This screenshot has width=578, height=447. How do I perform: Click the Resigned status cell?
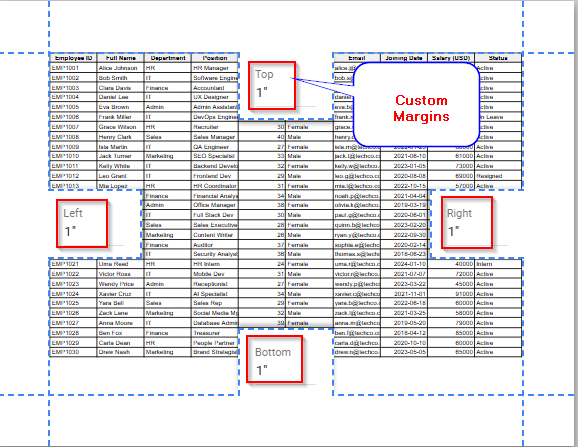coord(498,176)
